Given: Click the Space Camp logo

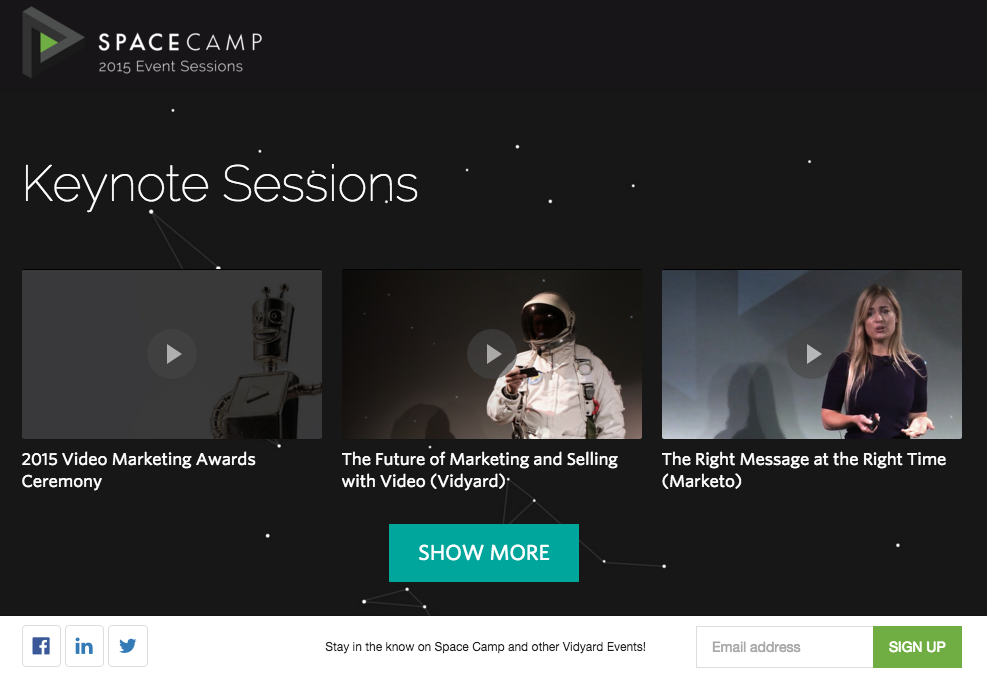Looking at the screenshot, I should (140, 45).
